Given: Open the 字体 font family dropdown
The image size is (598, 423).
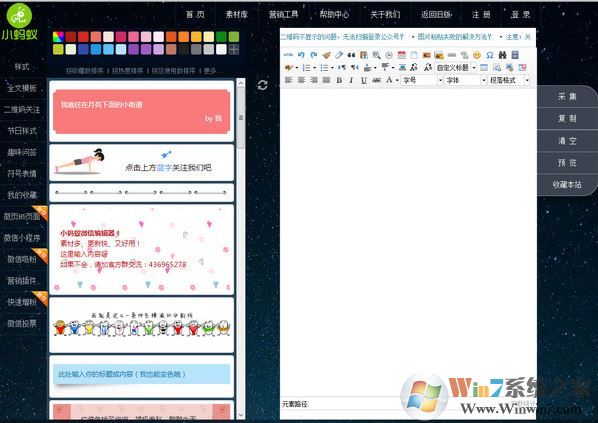Looking at the screenshot, I should (465, 80).
